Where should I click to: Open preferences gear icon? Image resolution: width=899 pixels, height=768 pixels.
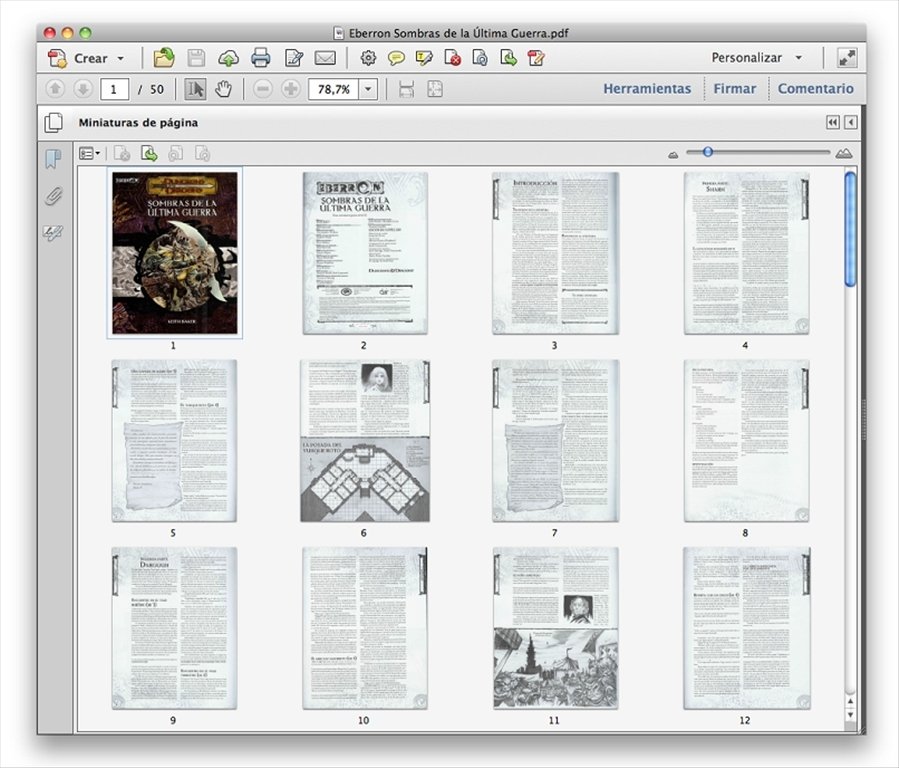click(x=368, y=58)
